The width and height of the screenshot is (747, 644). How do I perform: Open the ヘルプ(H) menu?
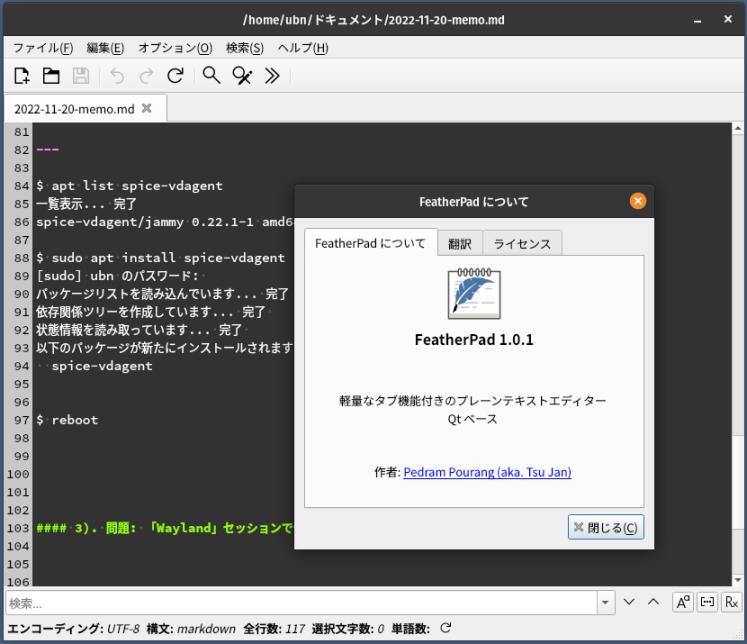tap(303, 48)
